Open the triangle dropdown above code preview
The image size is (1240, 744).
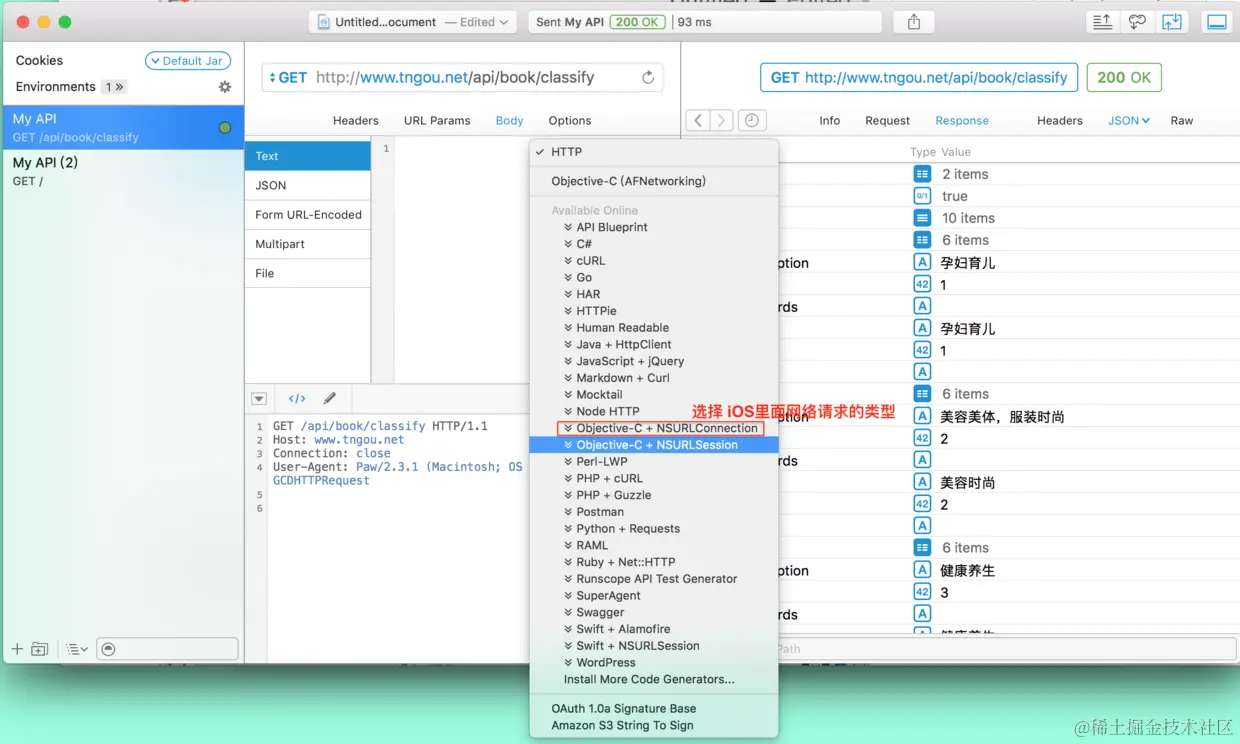(259, 399)
